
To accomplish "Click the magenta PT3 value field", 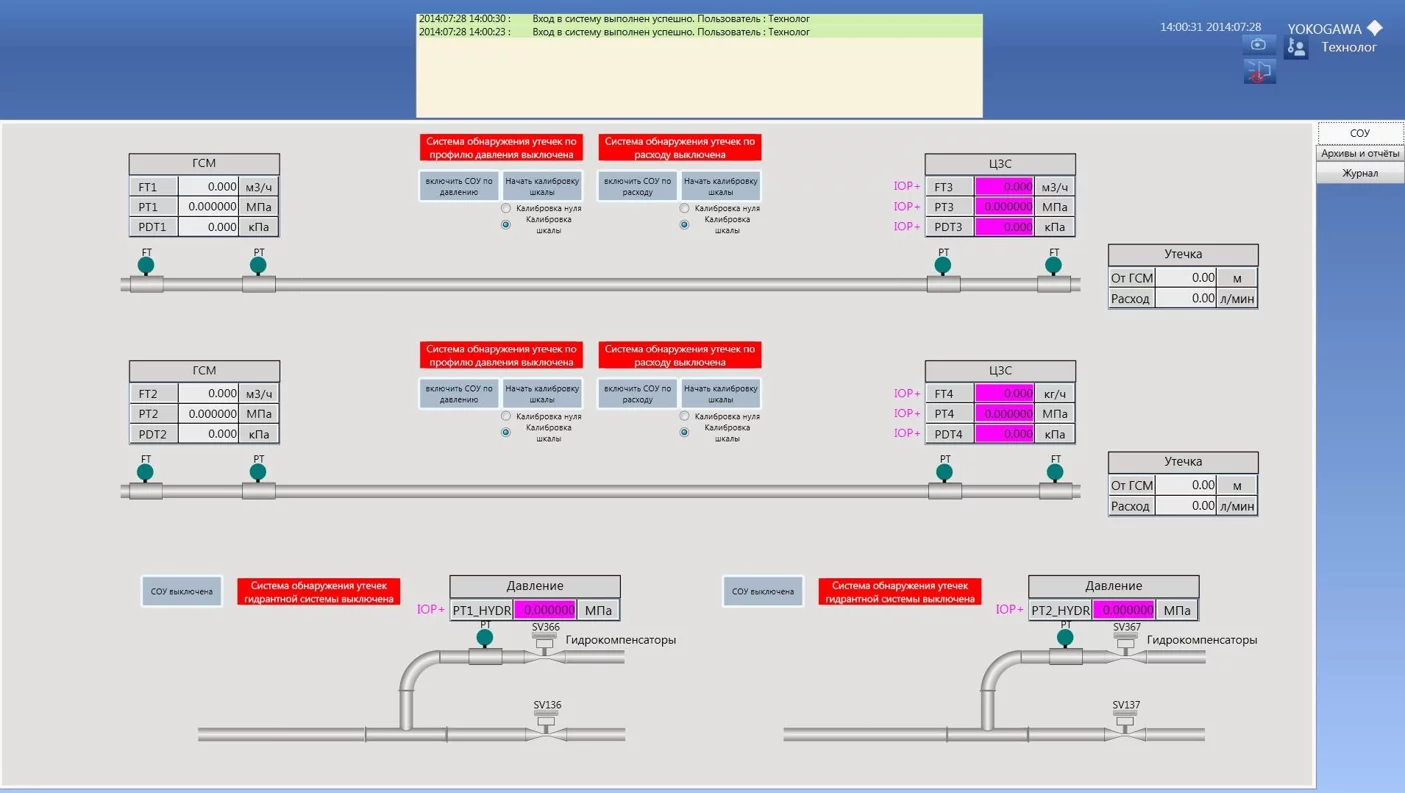I will pos(1004,206).
